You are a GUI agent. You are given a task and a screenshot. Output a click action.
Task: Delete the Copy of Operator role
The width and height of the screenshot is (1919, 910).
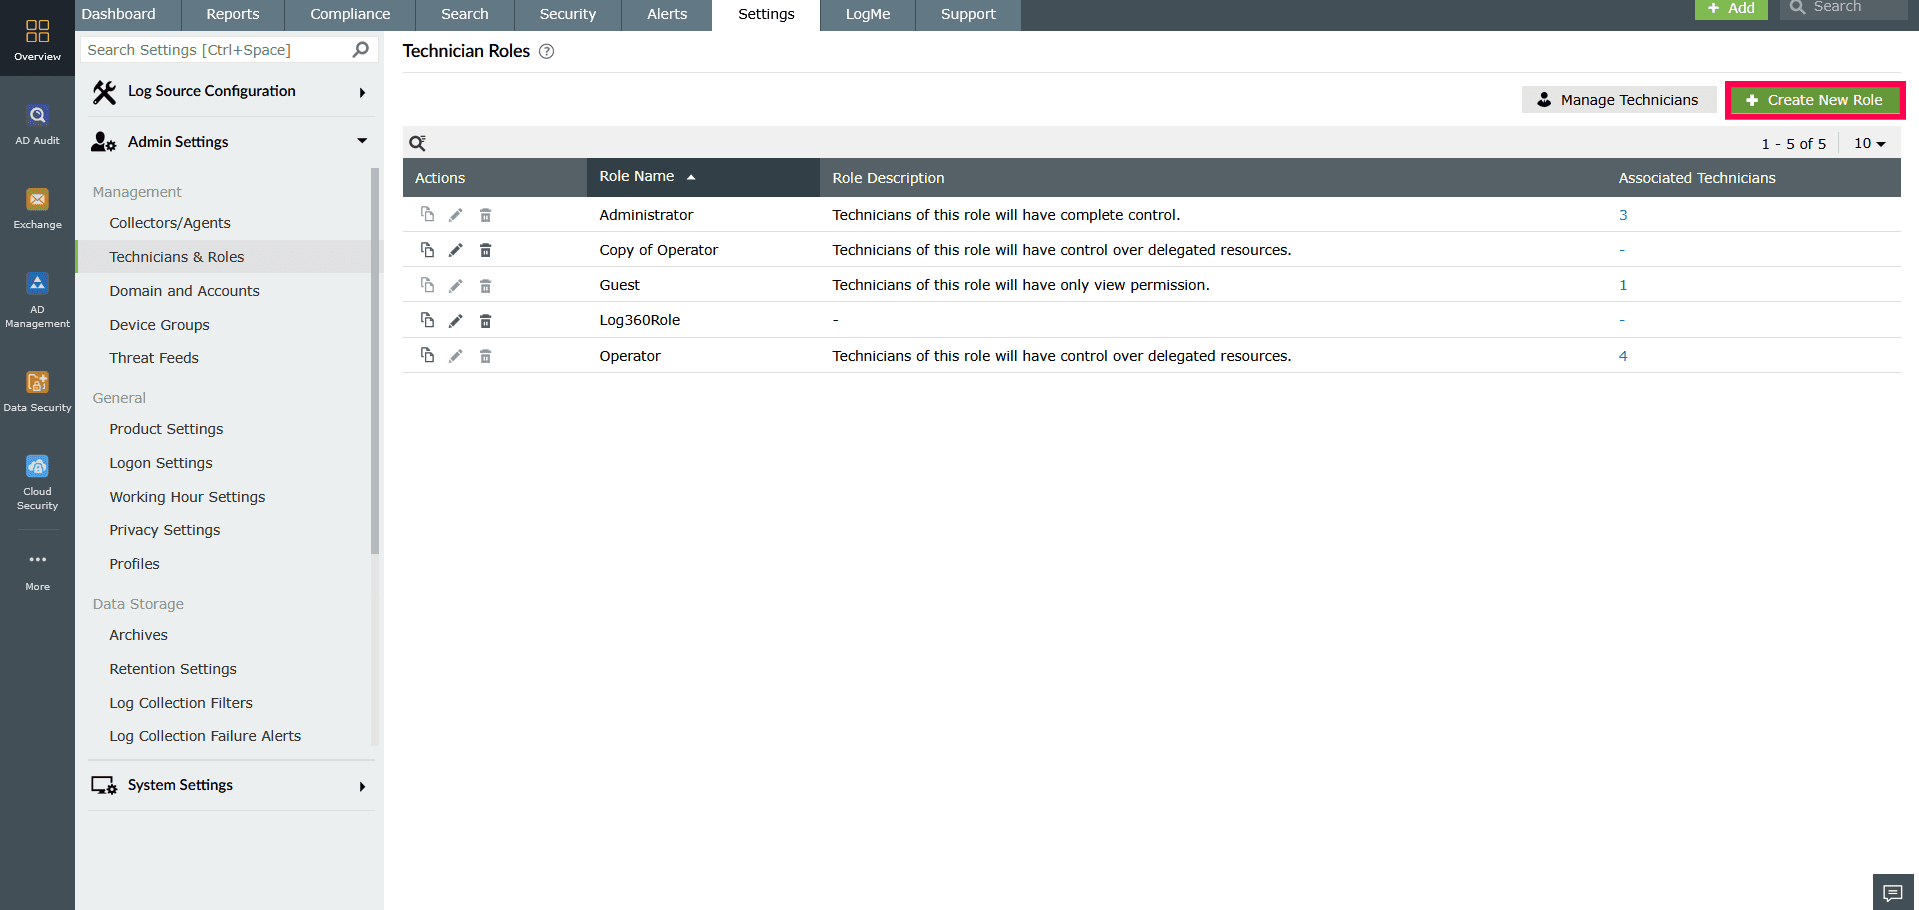click(486, 249)
